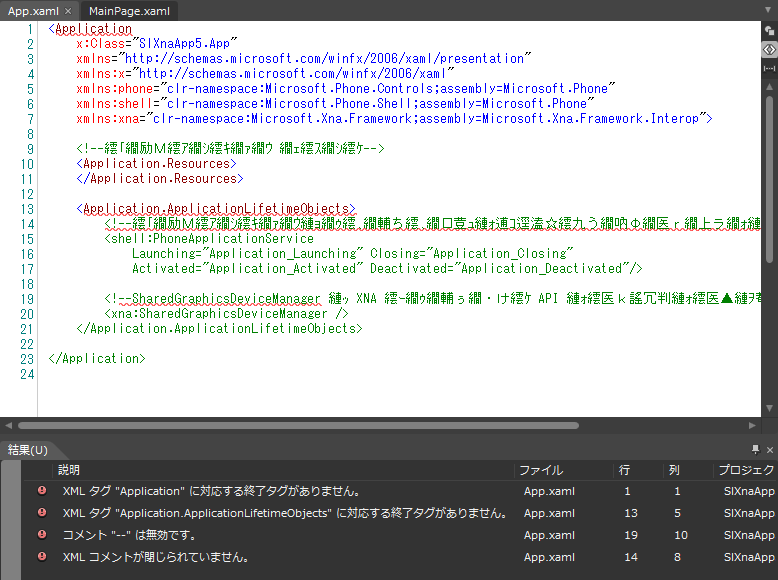This screenshot has height=580, width=778.
Task: Click Application.ApplicationLifetimeObjects opening tag line 13
Action: [x=216, y=208]
